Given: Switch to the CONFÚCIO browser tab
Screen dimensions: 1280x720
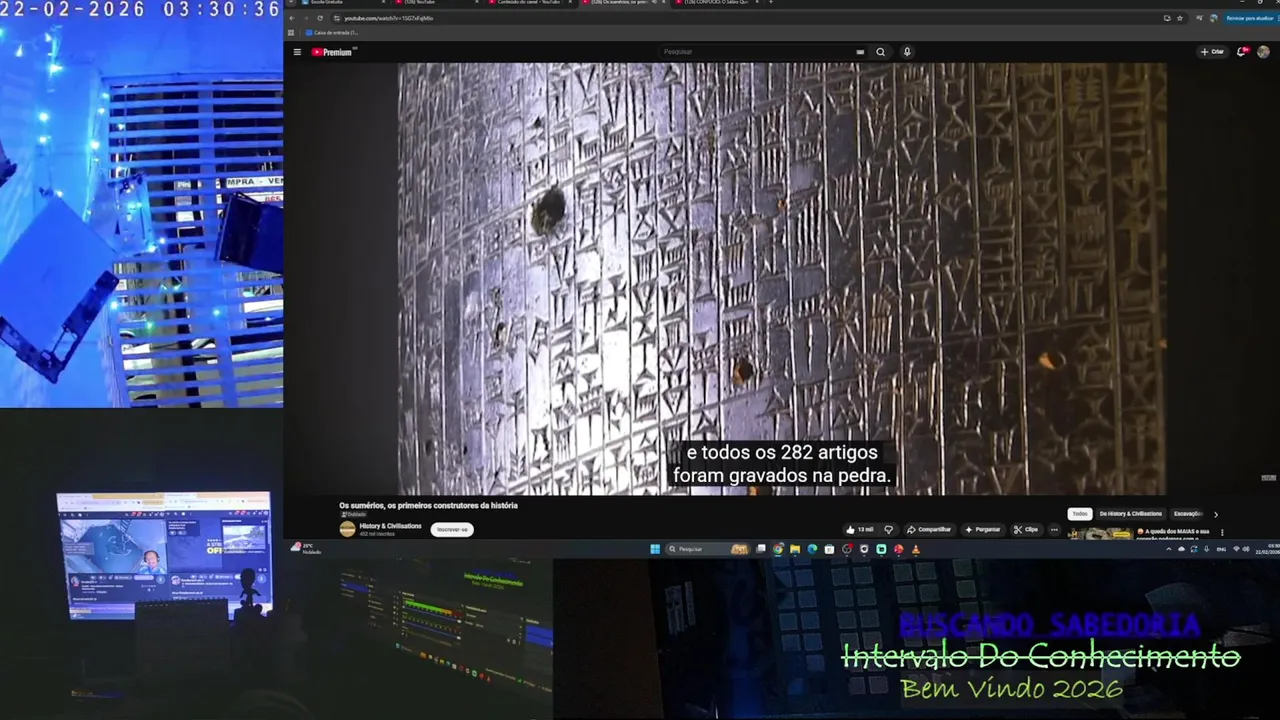Looking at the screenshot, I should point(718,2).
